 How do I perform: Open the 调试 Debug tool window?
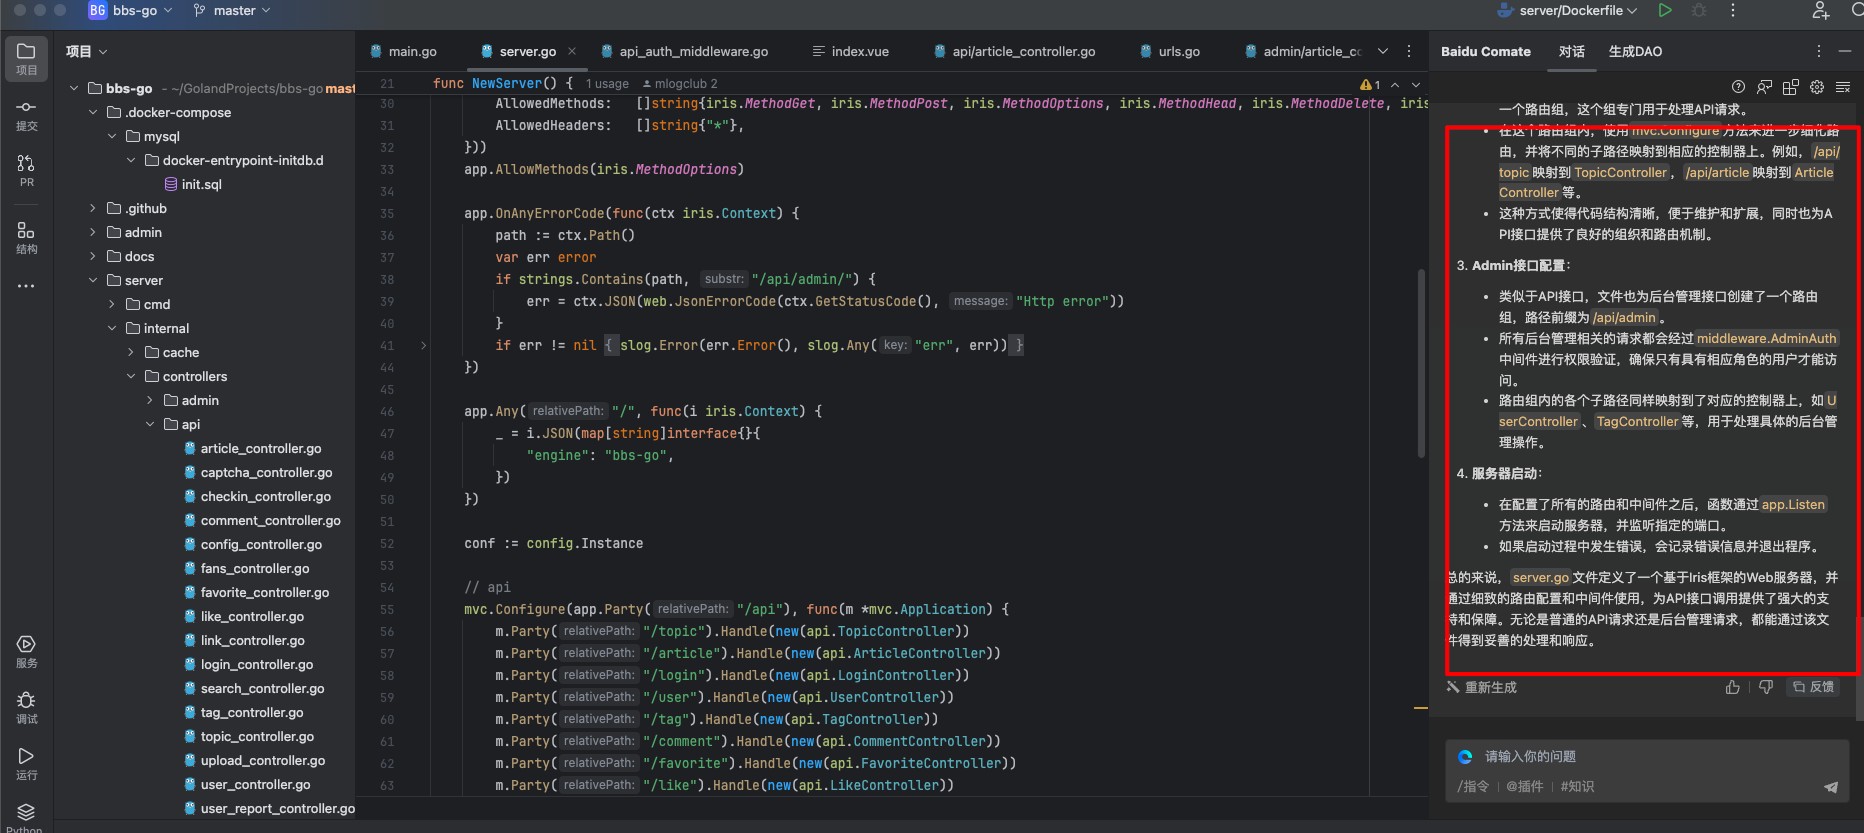(26, 708)
